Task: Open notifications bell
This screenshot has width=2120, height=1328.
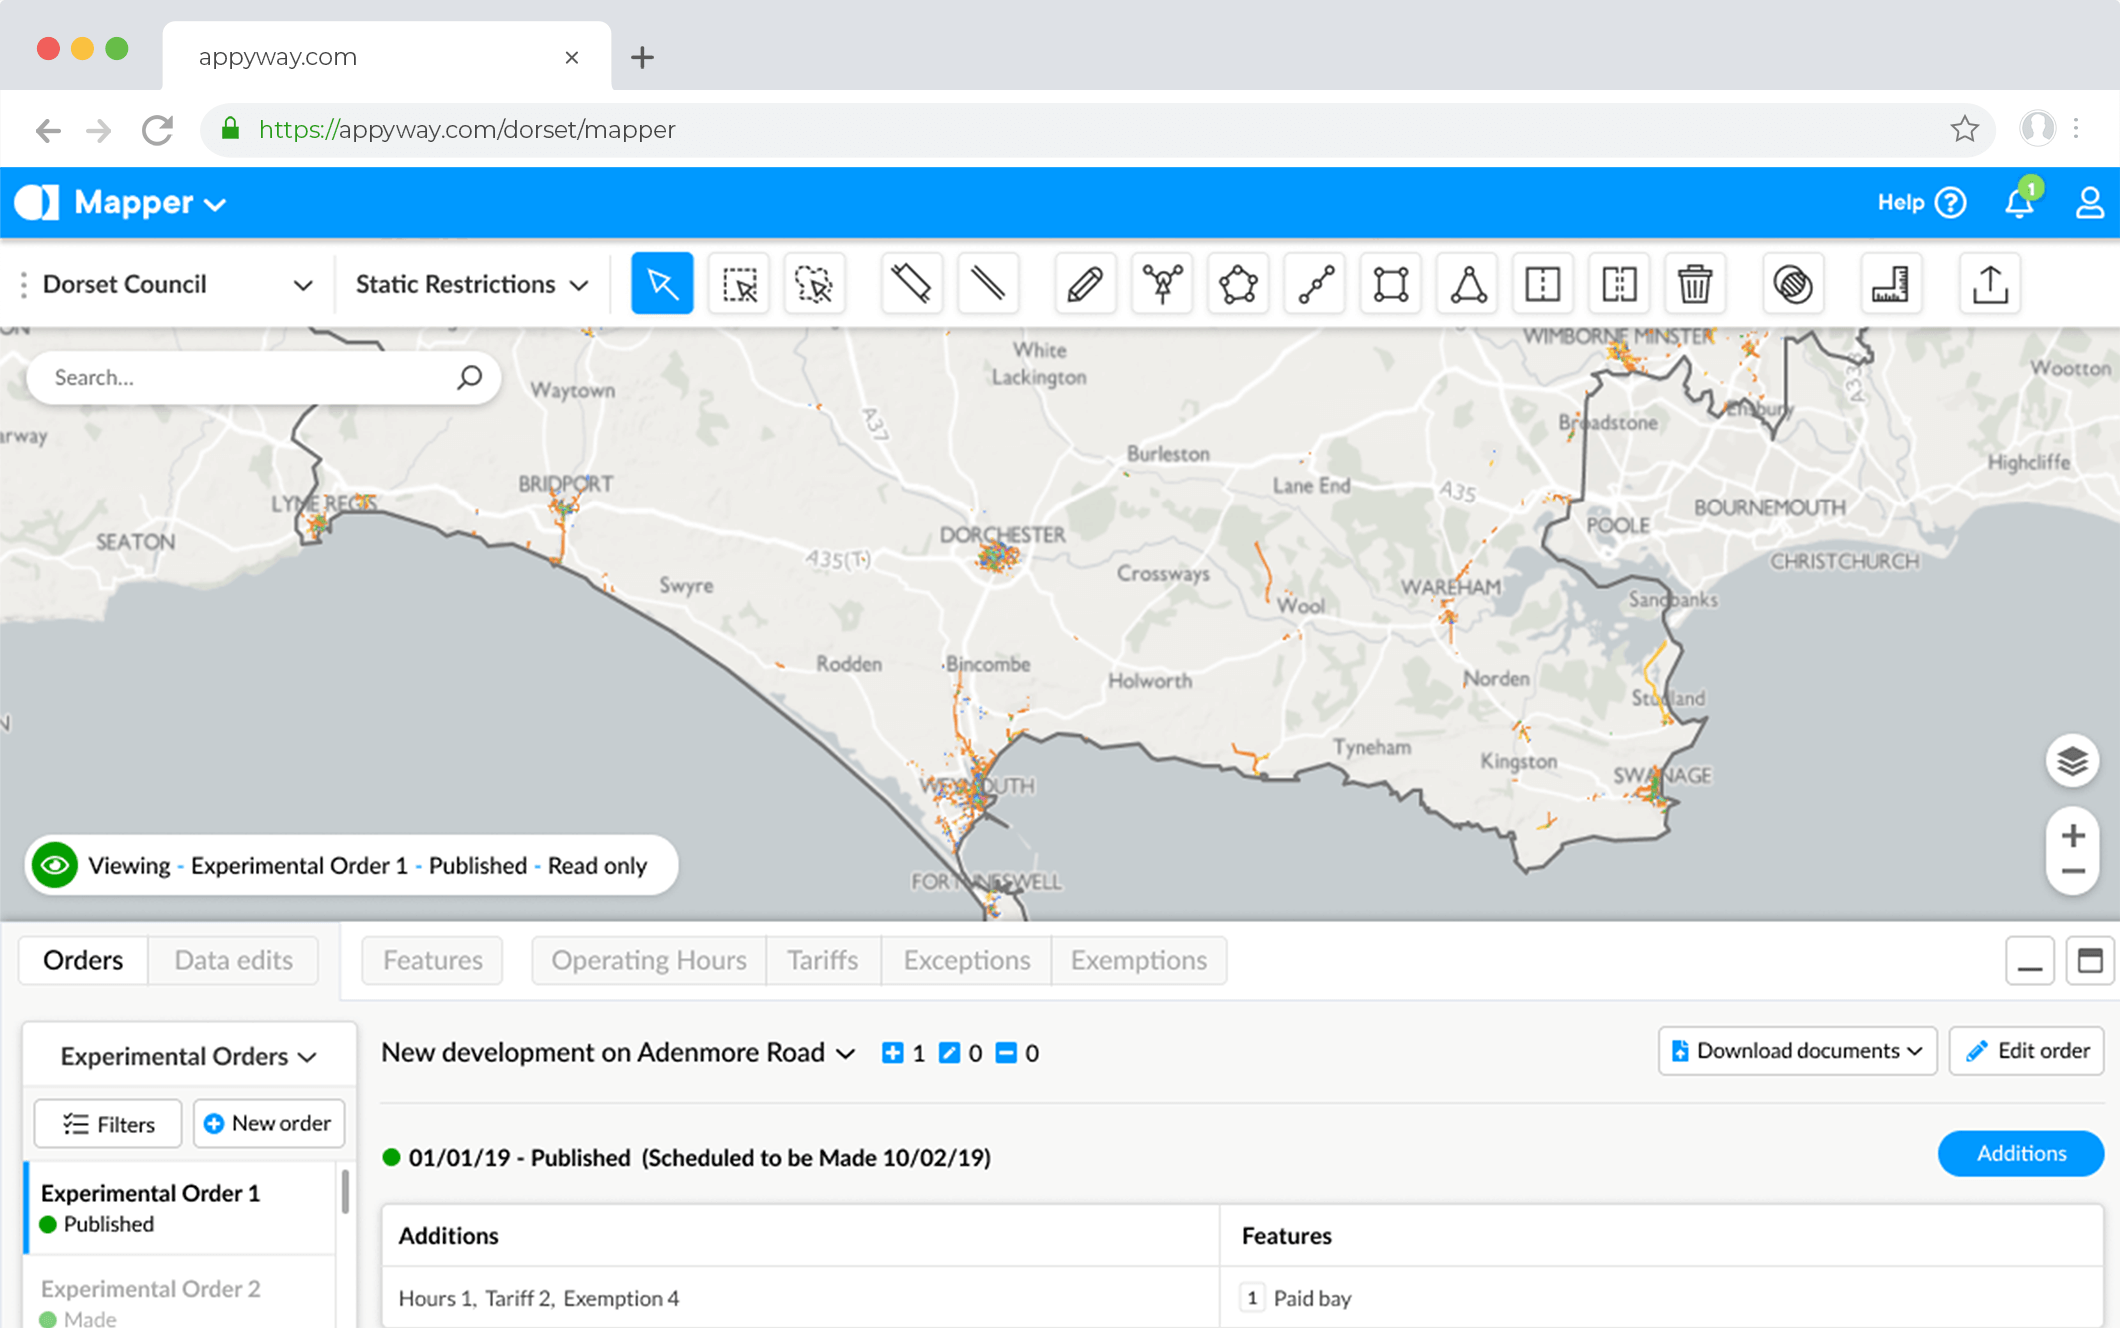Action: click(2019, 203)
